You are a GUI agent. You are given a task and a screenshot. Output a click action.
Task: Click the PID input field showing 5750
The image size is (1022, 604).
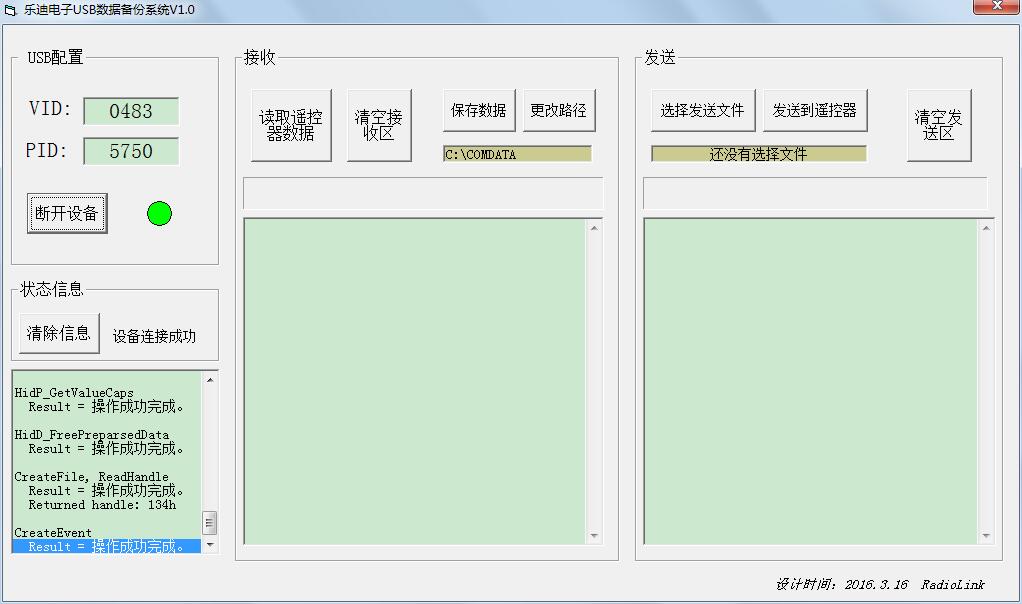131,151
